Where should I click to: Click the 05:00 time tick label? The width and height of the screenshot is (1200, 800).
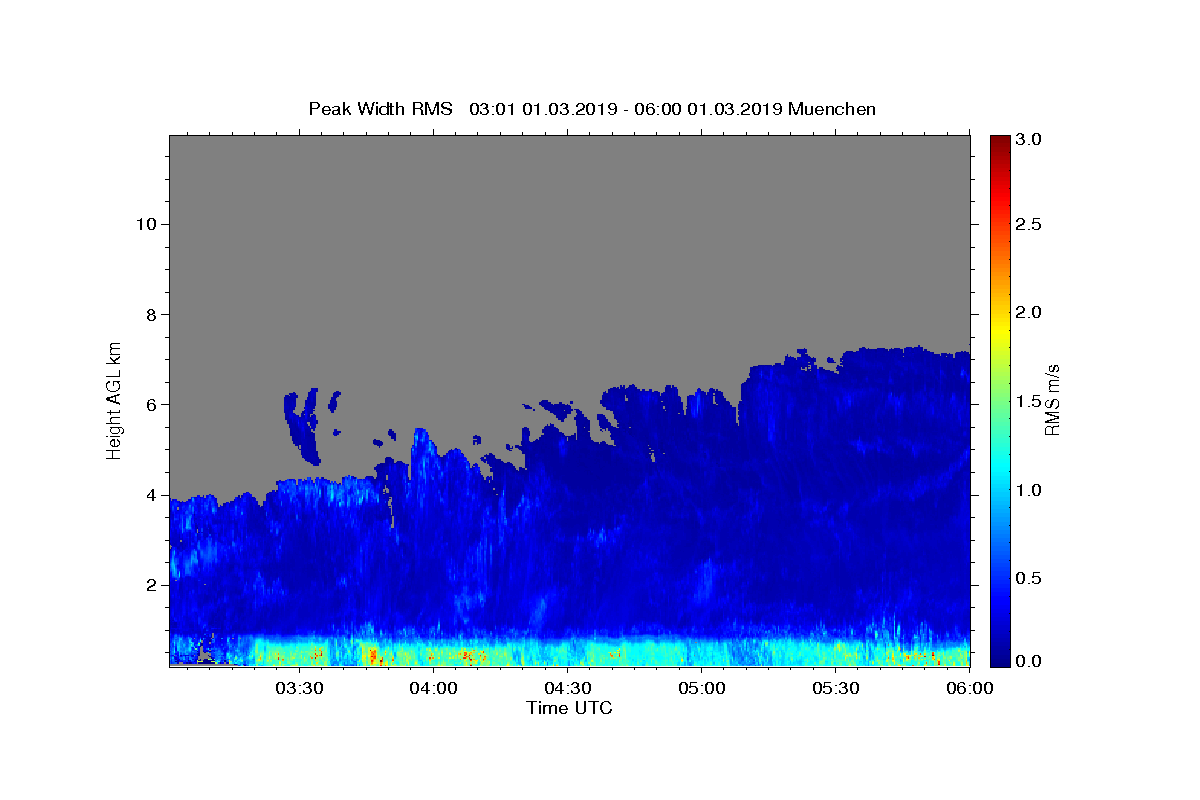[702, 688]
